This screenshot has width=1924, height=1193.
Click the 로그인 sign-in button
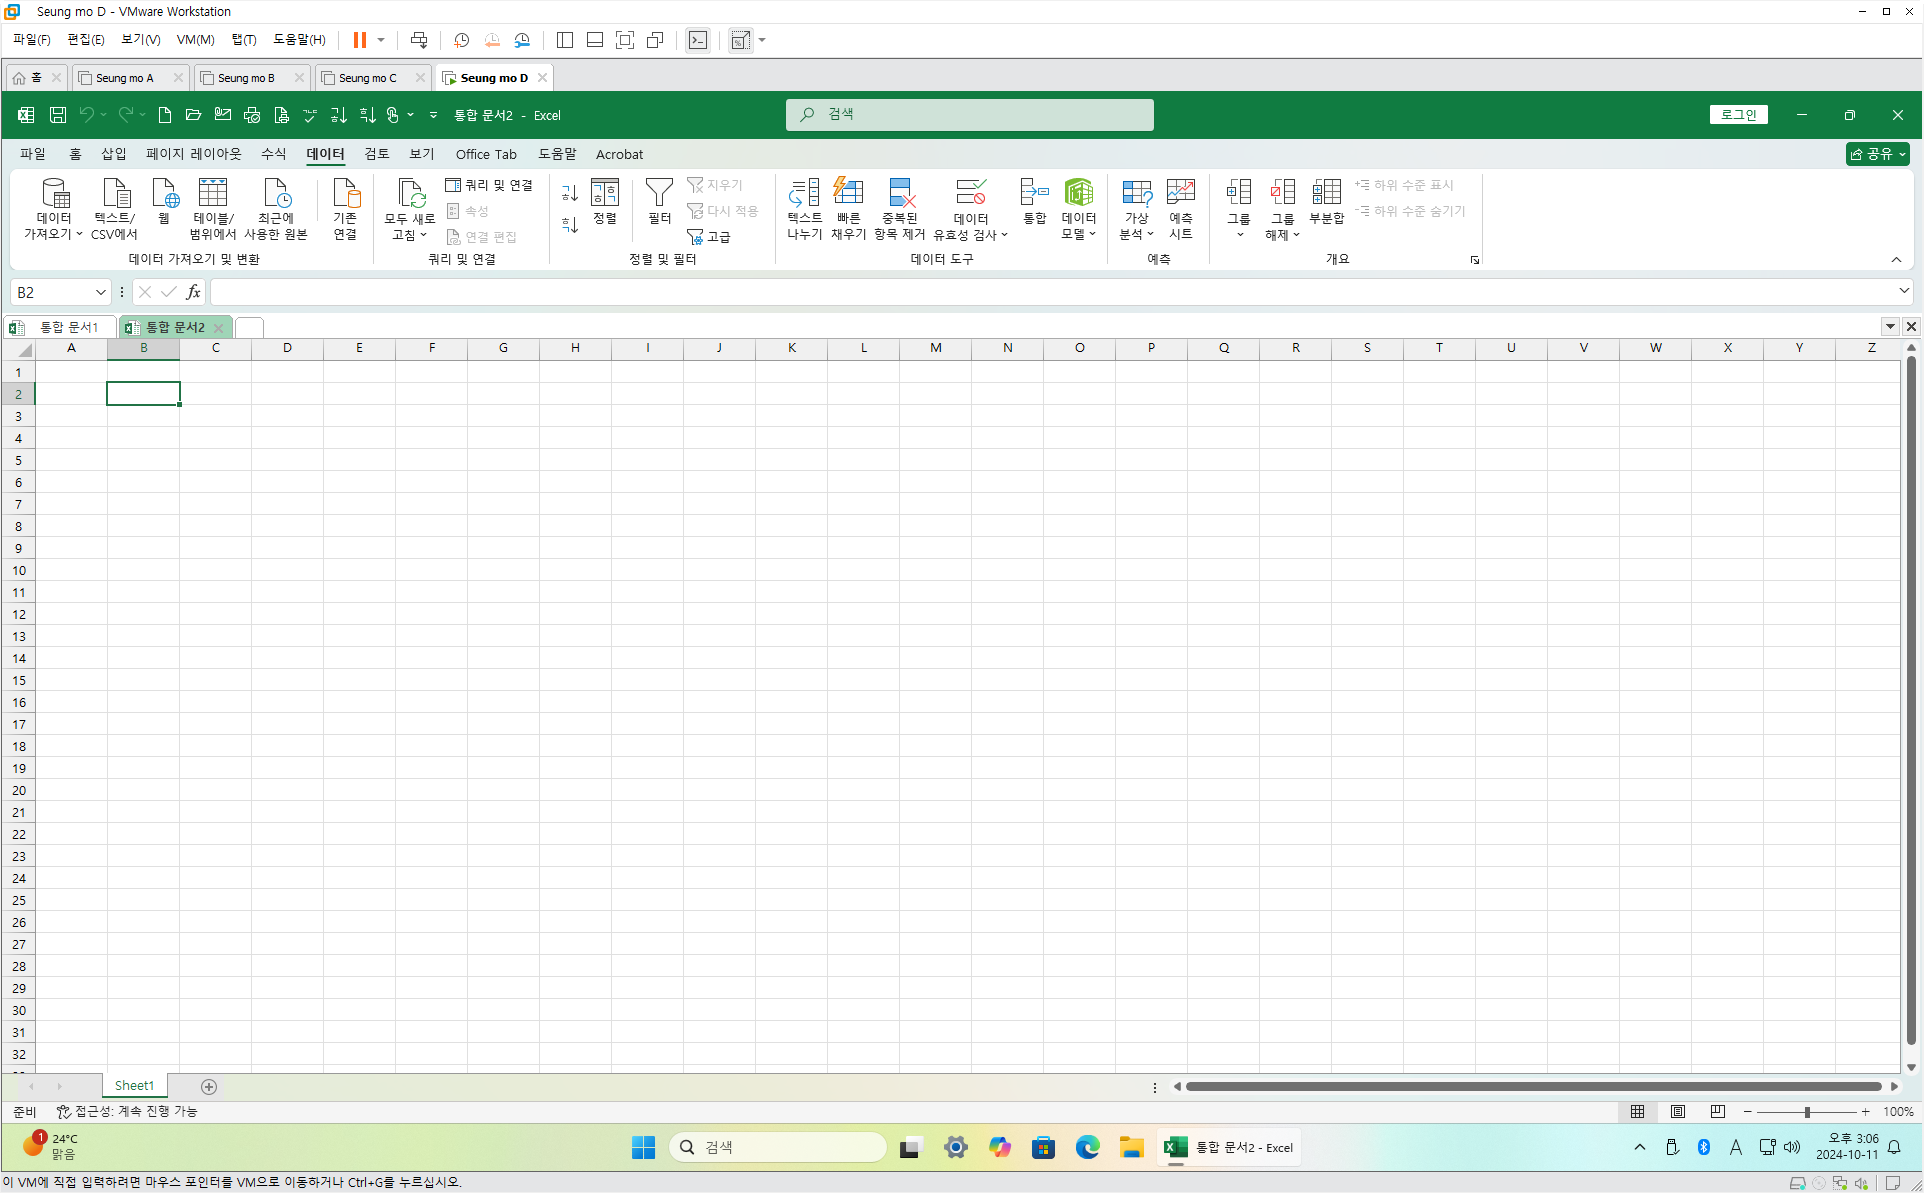(x=1738, y=115)
